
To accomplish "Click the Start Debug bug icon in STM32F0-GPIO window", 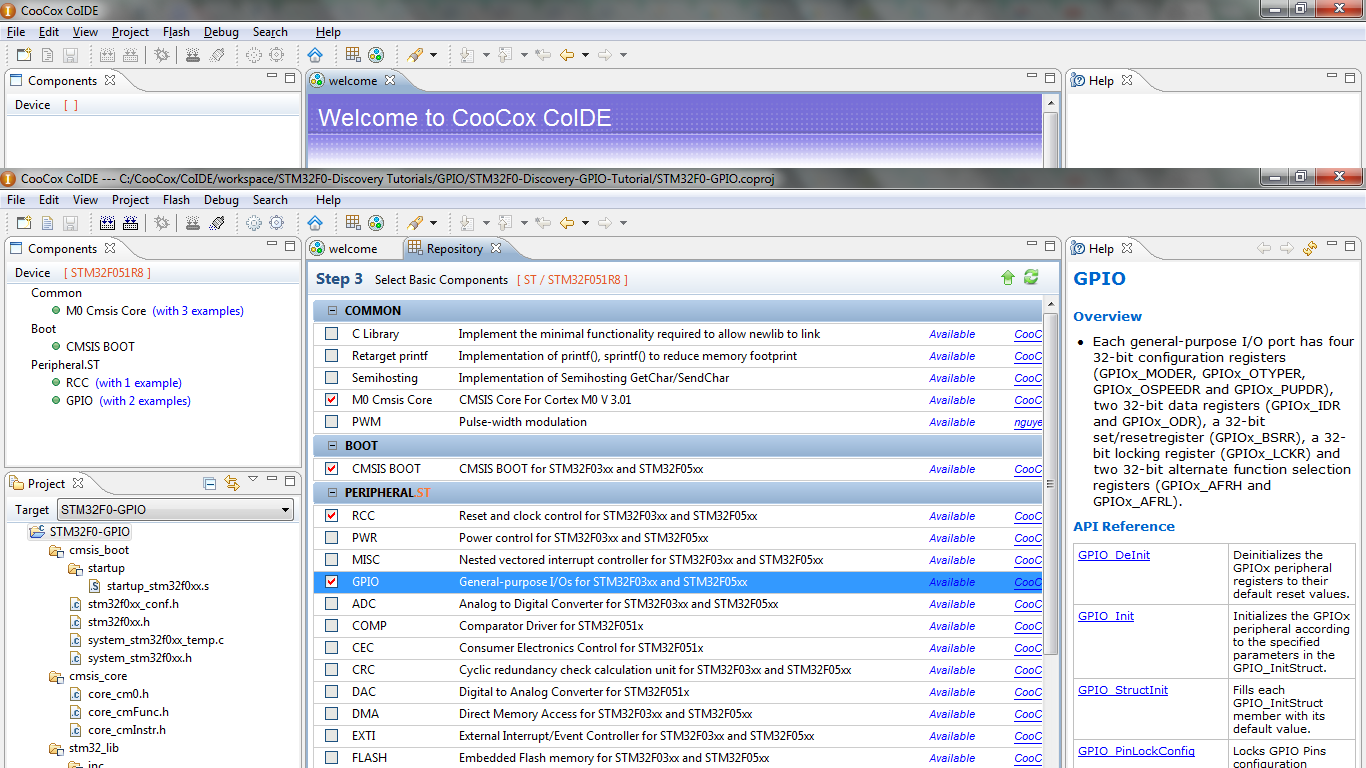I will [161, 223].
